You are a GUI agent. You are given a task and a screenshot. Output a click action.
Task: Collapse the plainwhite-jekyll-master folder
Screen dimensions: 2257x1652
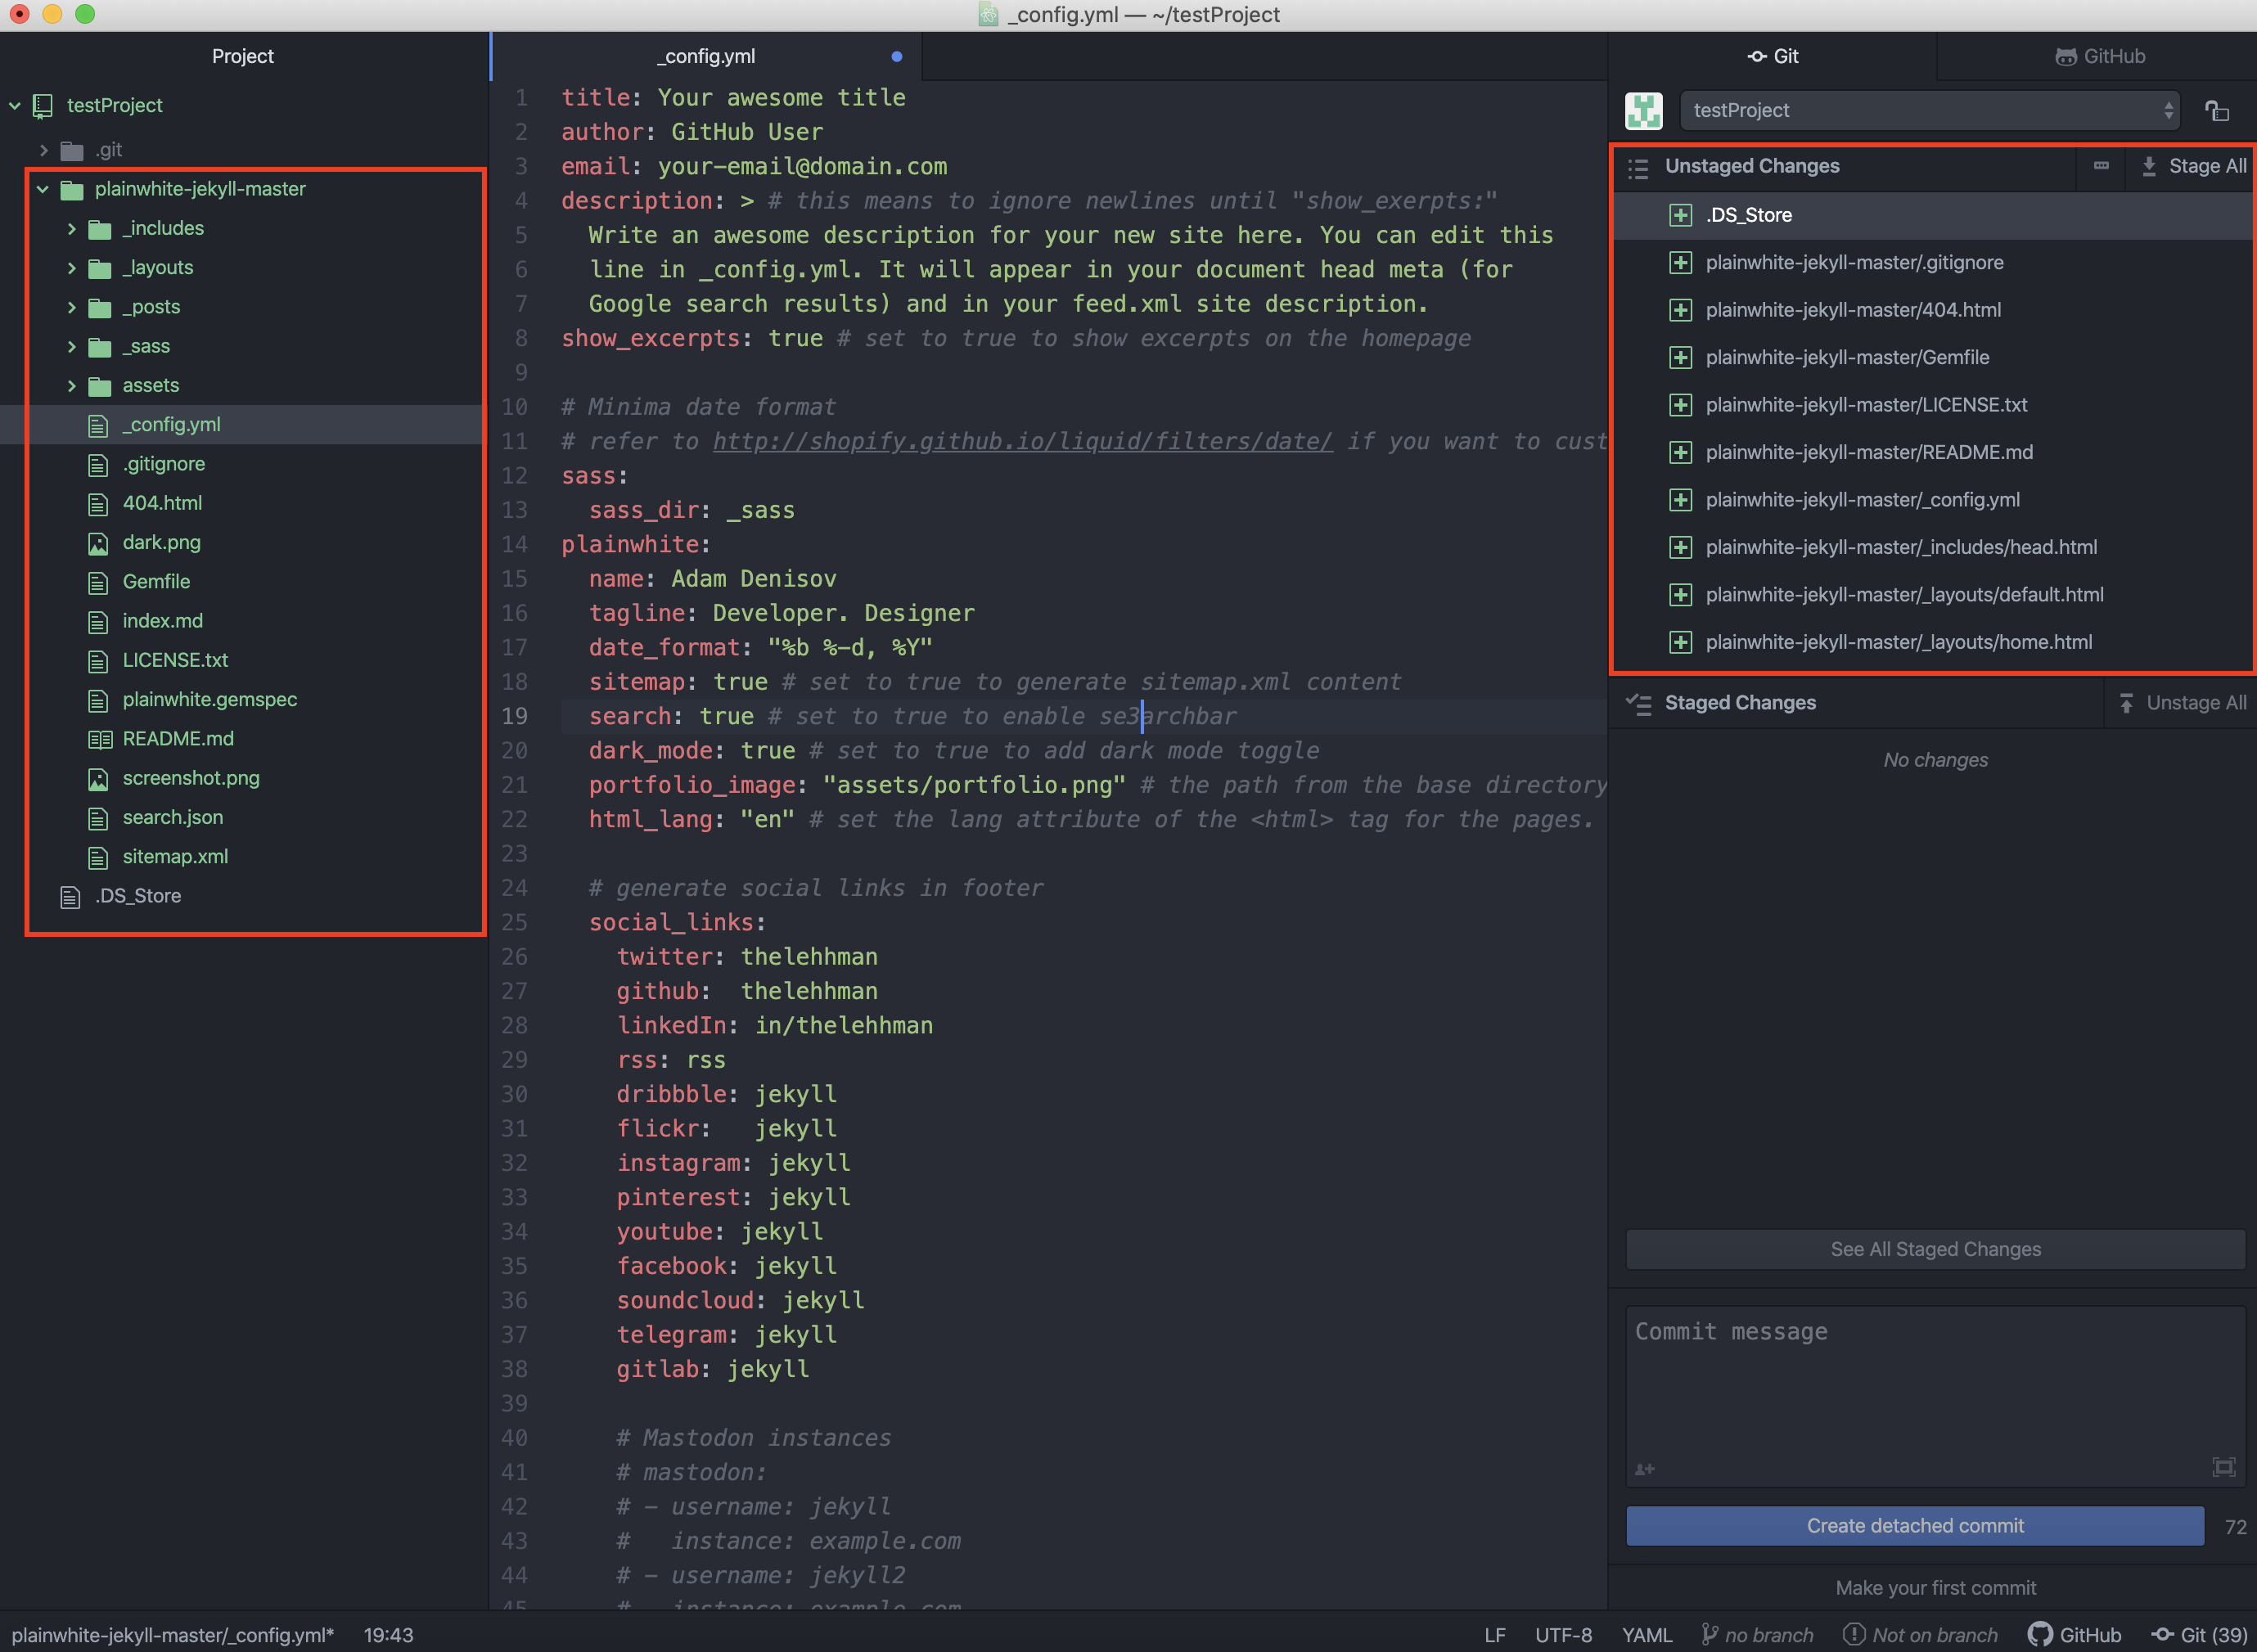[x=43, y=189]
